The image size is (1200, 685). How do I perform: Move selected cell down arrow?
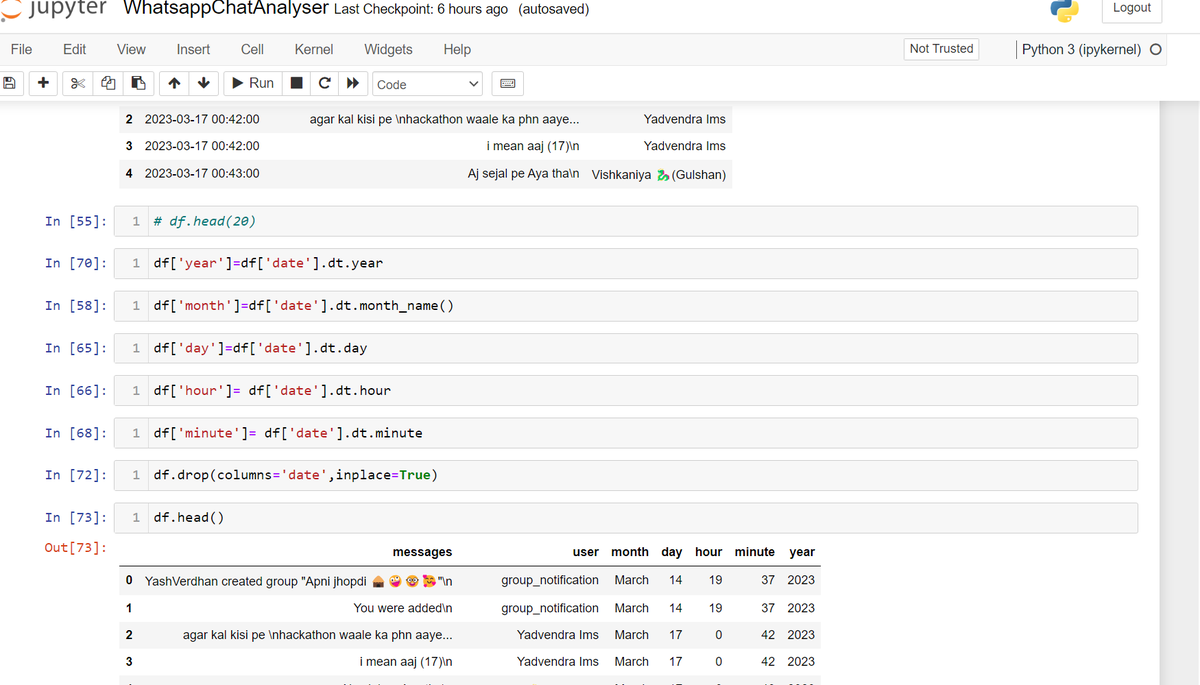coord(204,83)
